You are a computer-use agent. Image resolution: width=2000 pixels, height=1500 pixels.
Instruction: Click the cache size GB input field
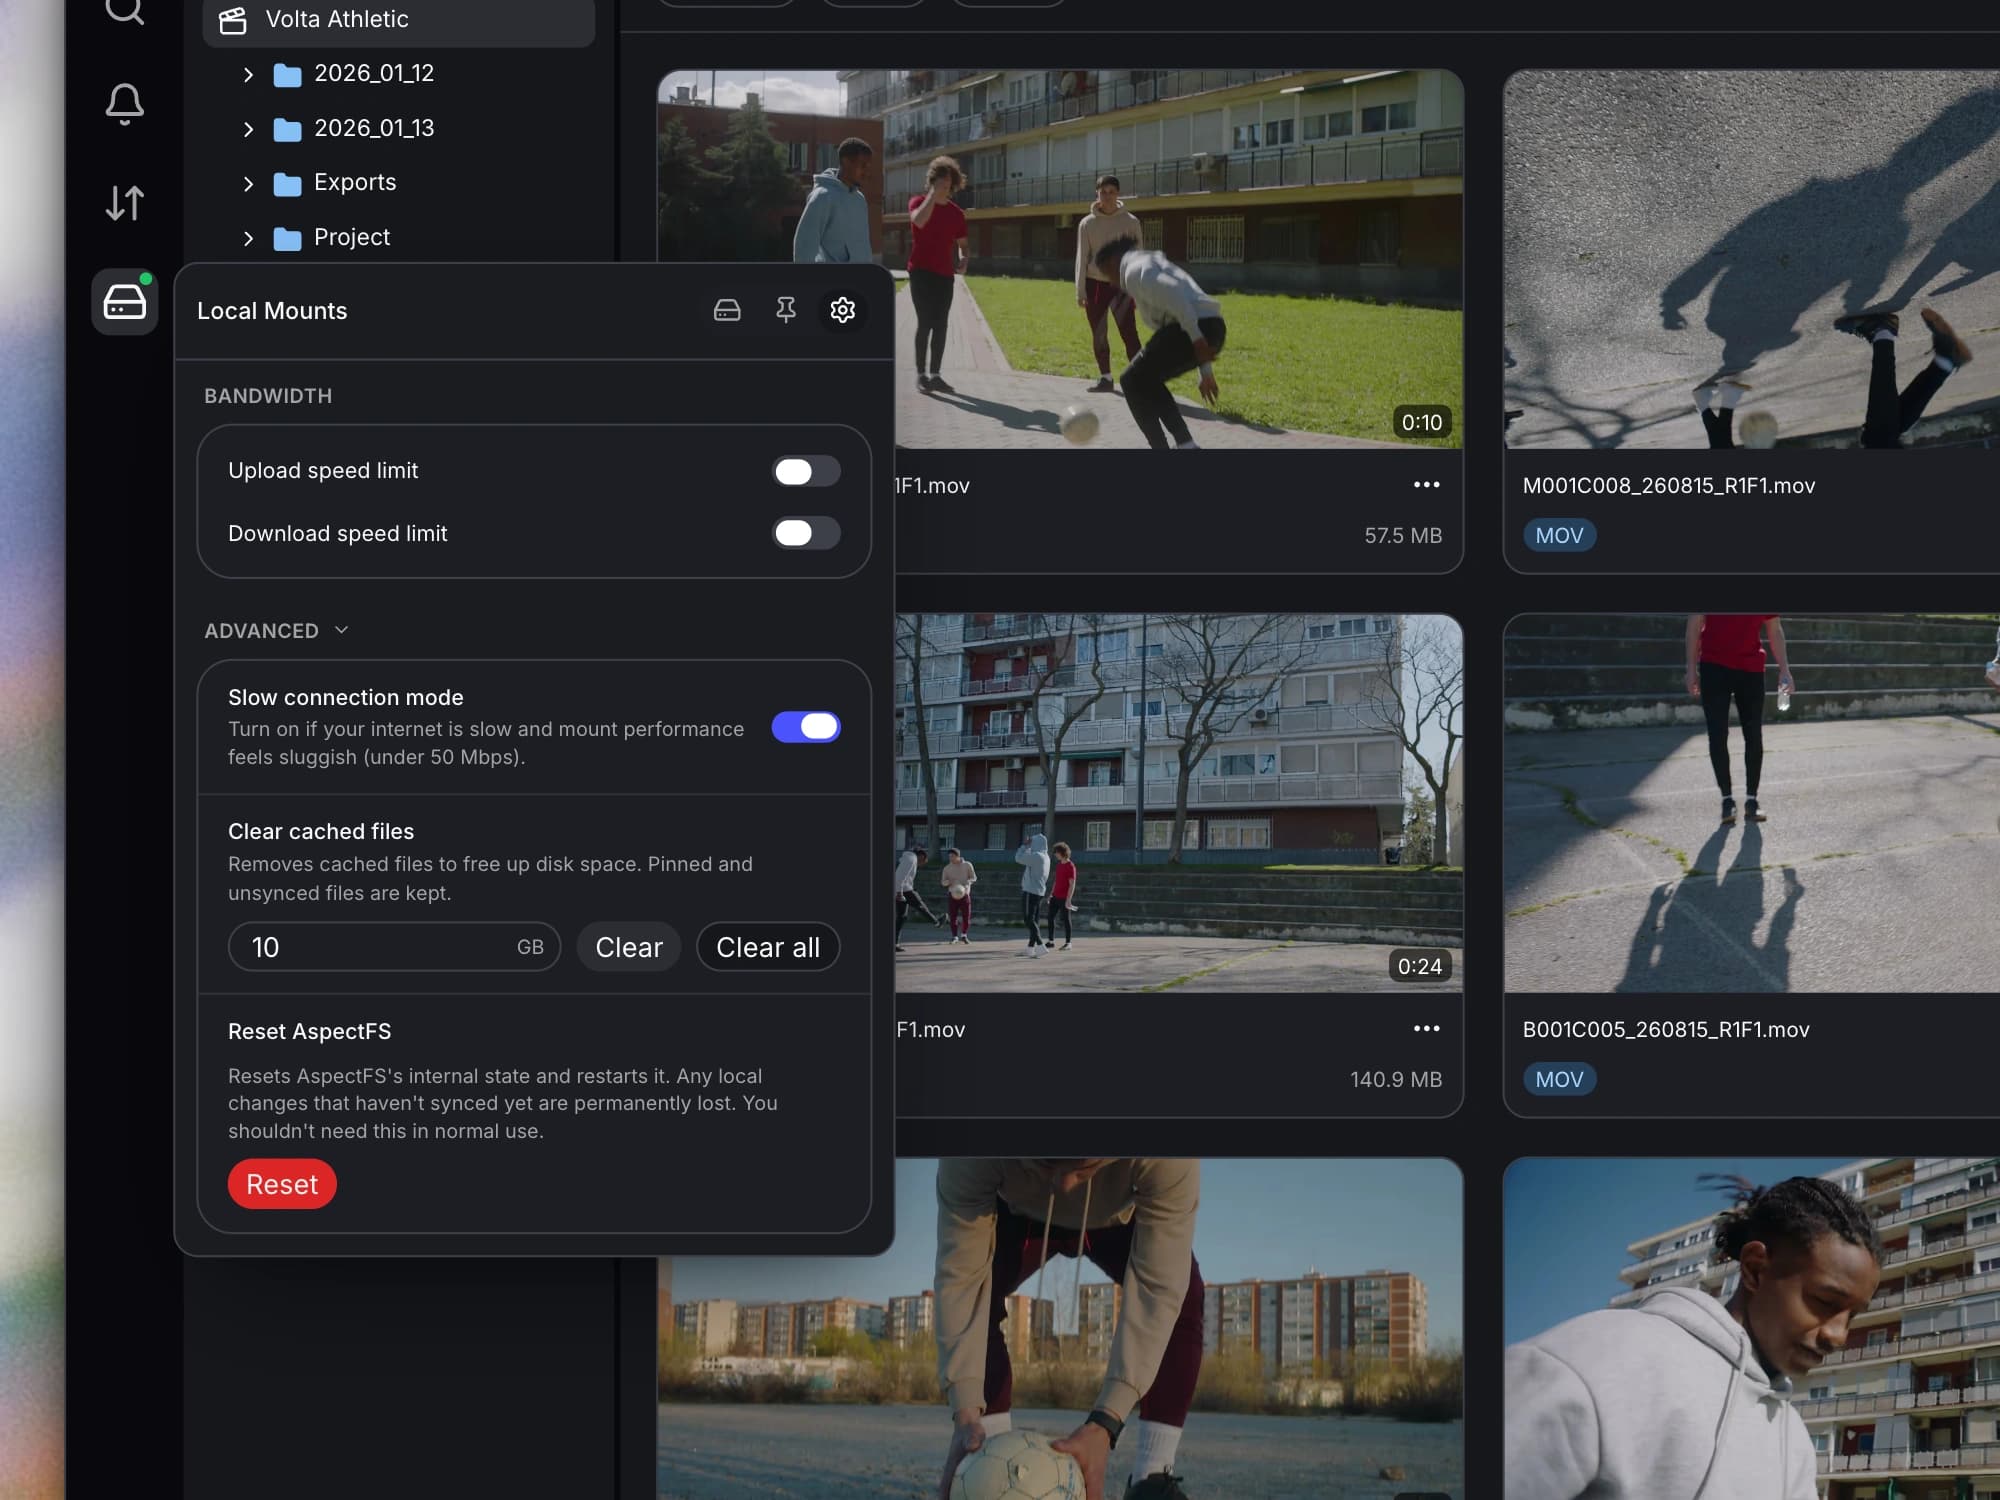pos(394,947)
